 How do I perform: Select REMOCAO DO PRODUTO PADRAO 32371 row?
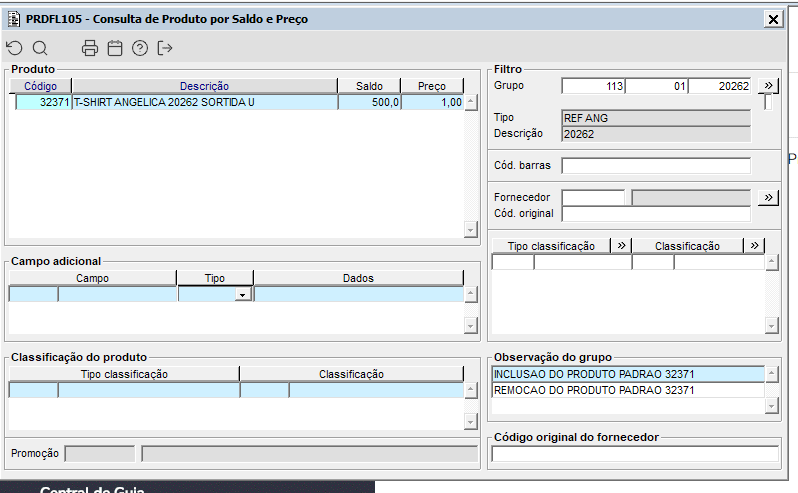point(628,390)
